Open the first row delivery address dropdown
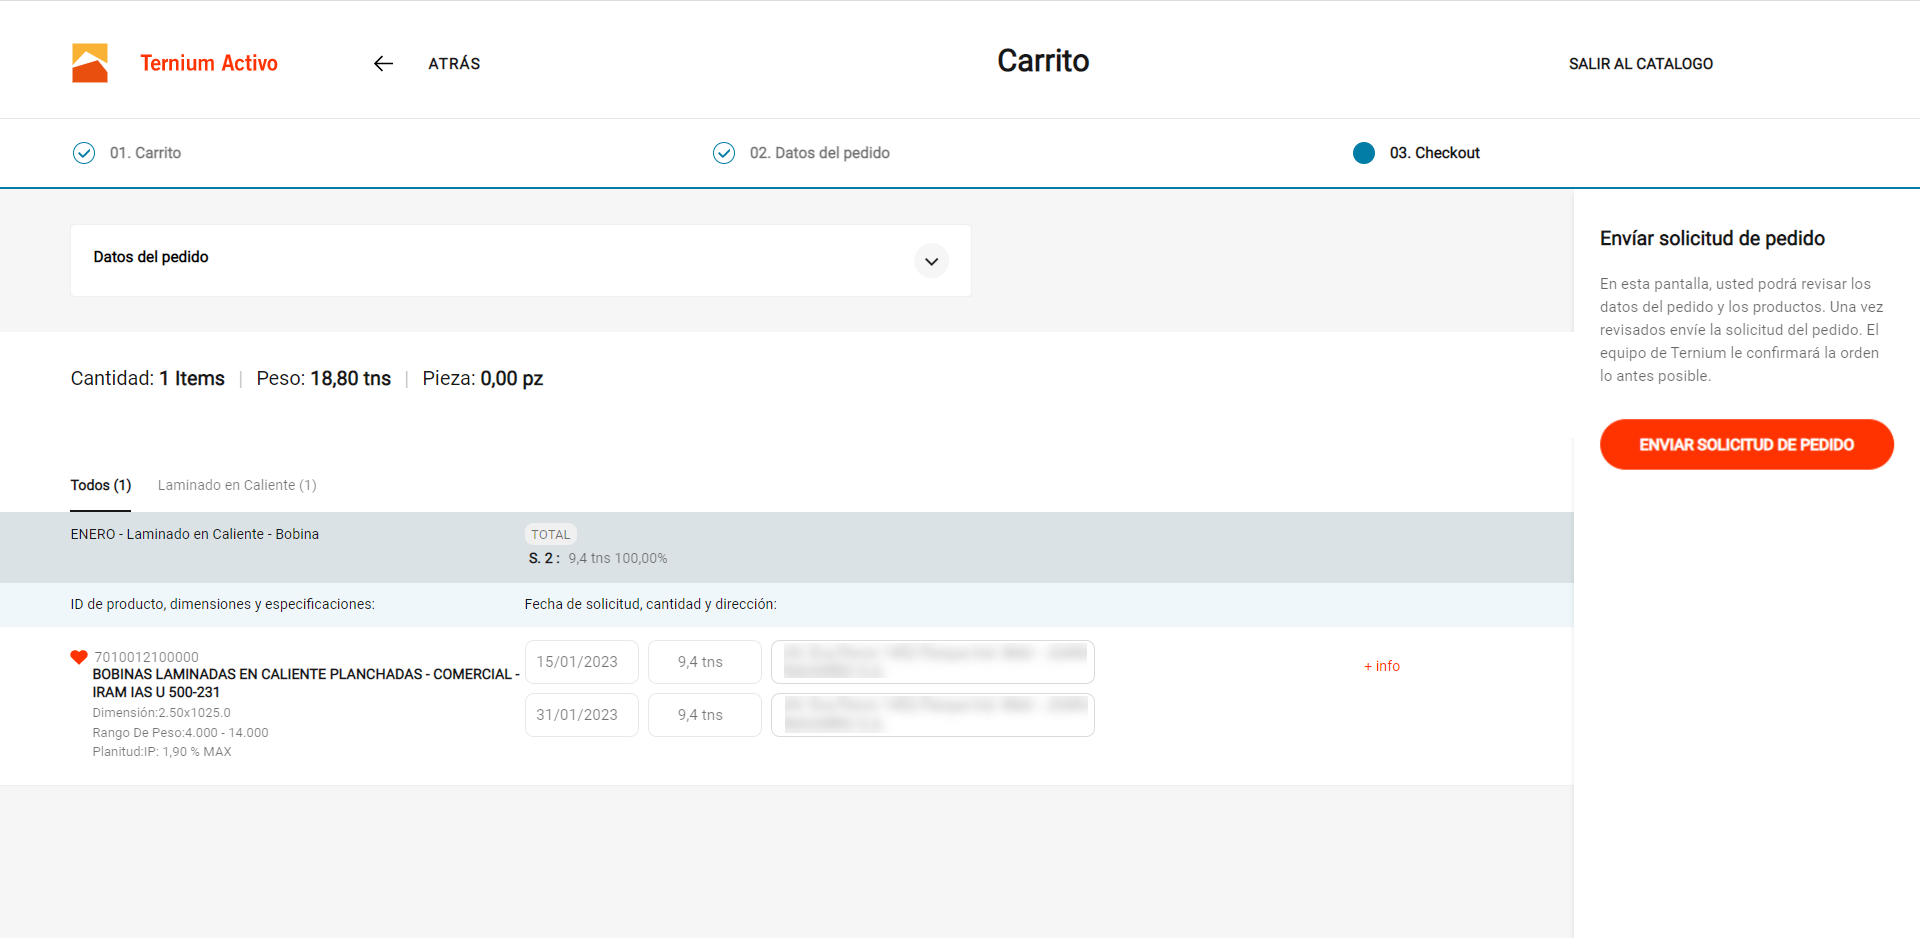This screenshot has width=1920, height=938. tap(932, 662)
